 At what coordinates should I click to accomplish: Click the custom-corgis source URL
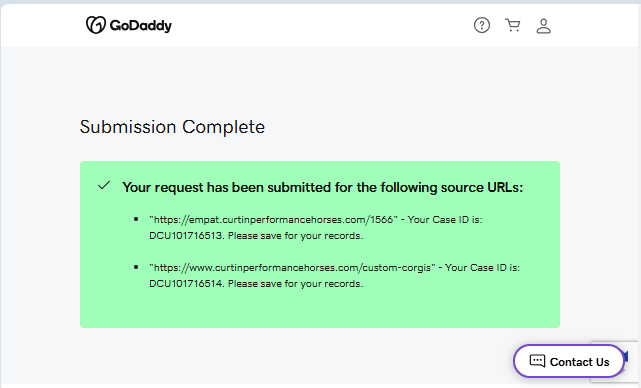pos(292,268)
